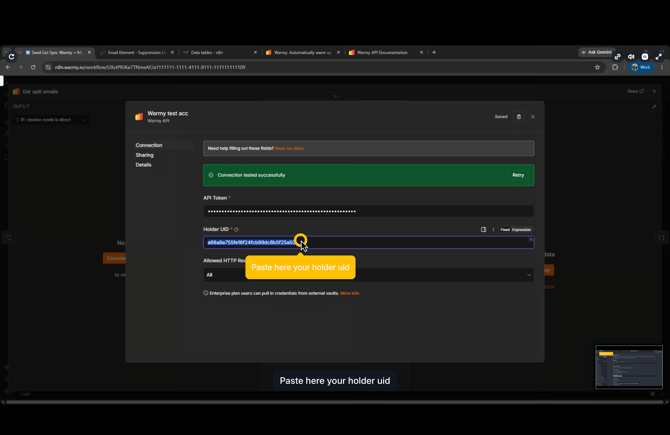The width and height of the screenshot is (670, 435).
Task: Bookmark this page with star icon
Action: click(x=597, y=67)
